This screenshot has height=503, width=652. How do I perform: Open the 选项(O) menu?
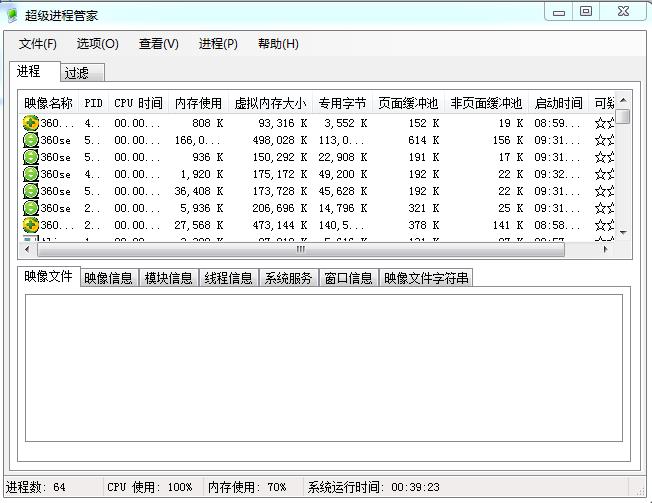point(98,44)
